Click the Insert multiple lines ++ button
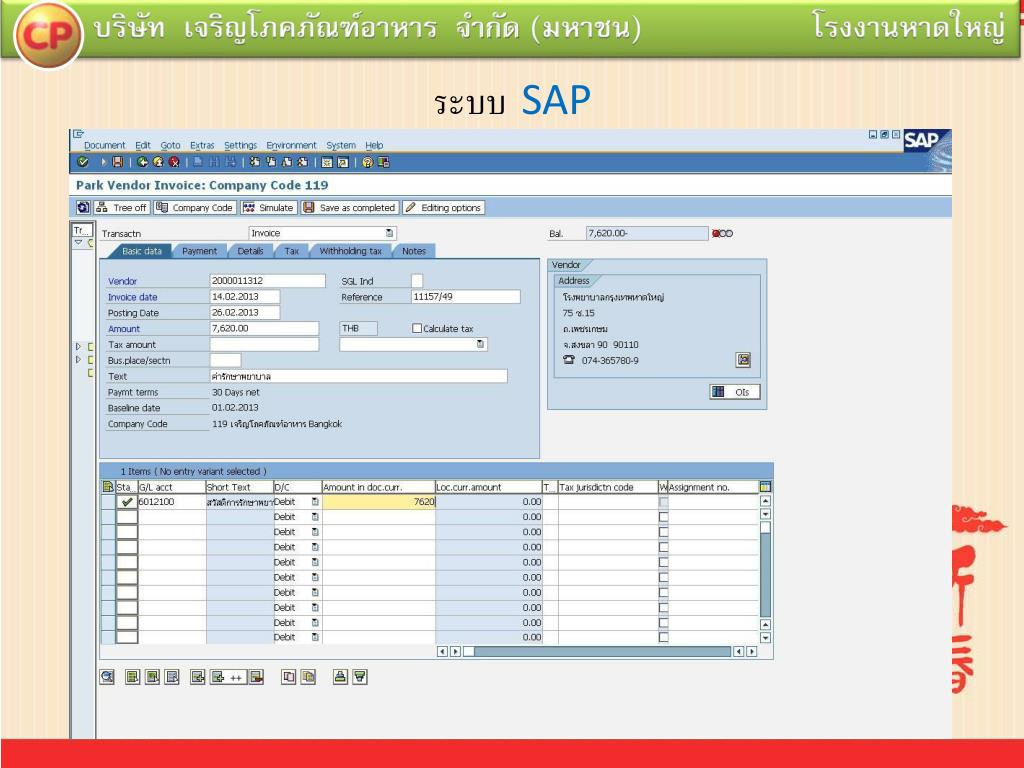Viewport: 1024px width, 768px height. (227, 677)
